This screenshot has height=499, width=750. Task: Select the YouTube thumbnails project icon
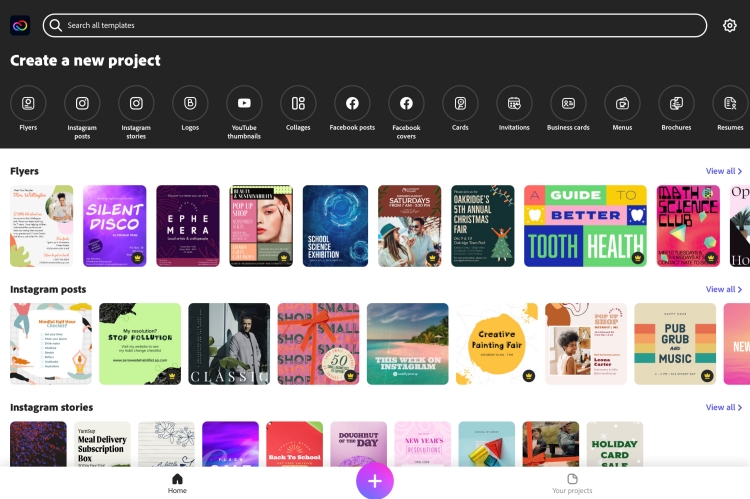click(x=244, y=103)
